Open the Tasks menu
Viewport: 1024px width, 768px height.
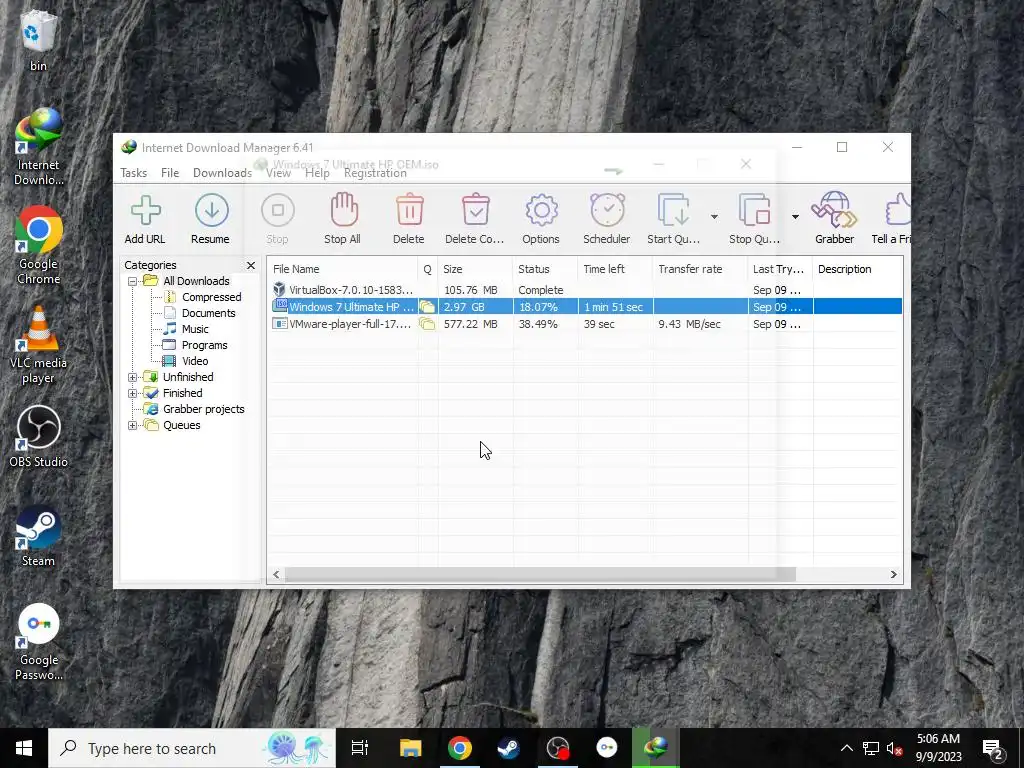[133, 173]
